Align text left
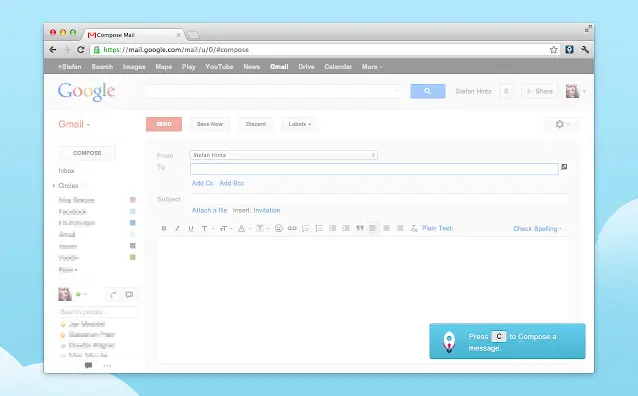Viewport: 638px width, 396px height. (x=373, y=228)
